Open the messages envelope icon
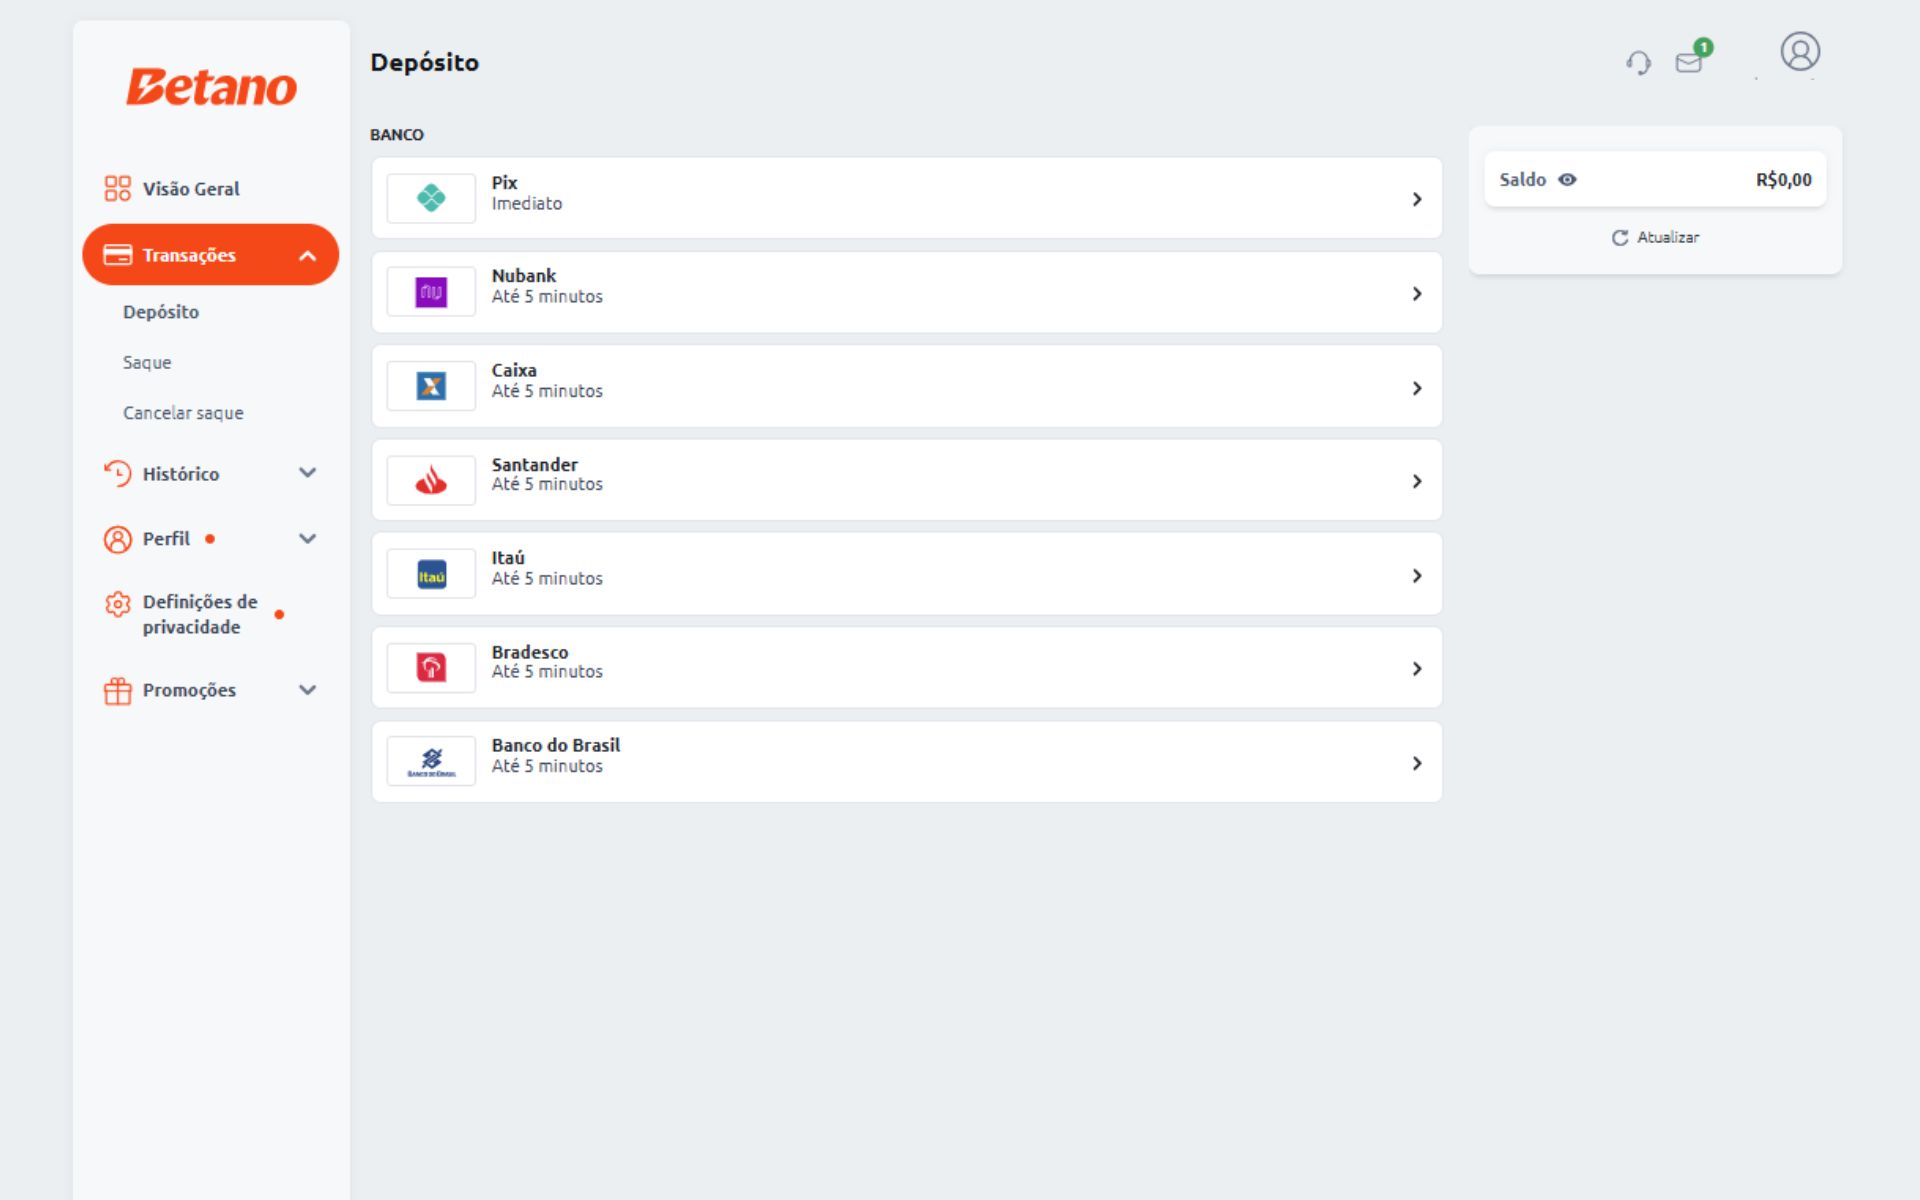The image size is (1920, 1200). click(1689, 62)
